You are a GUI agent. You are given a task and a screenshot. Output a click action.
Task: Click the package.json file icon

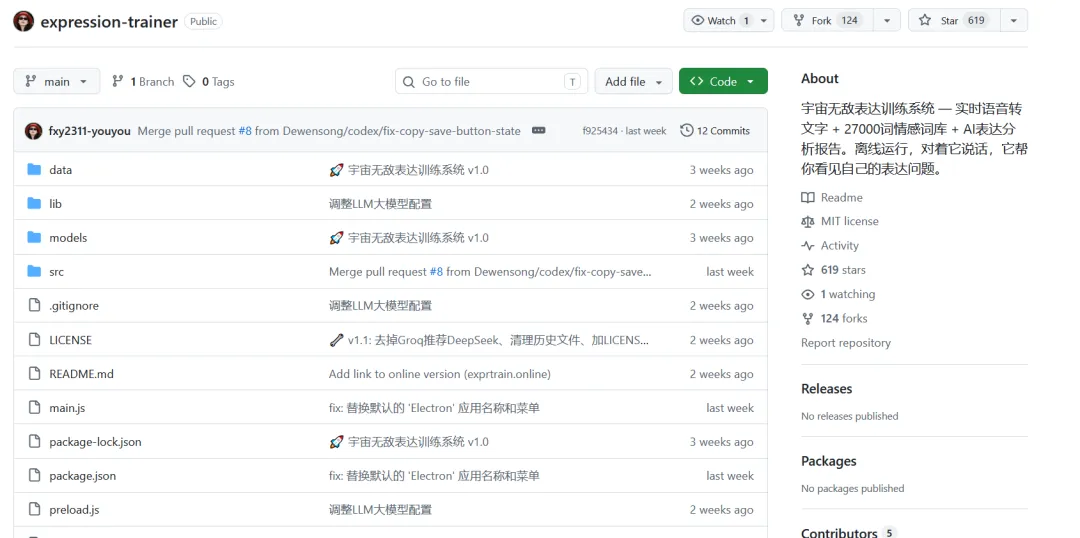coord(34,475)
